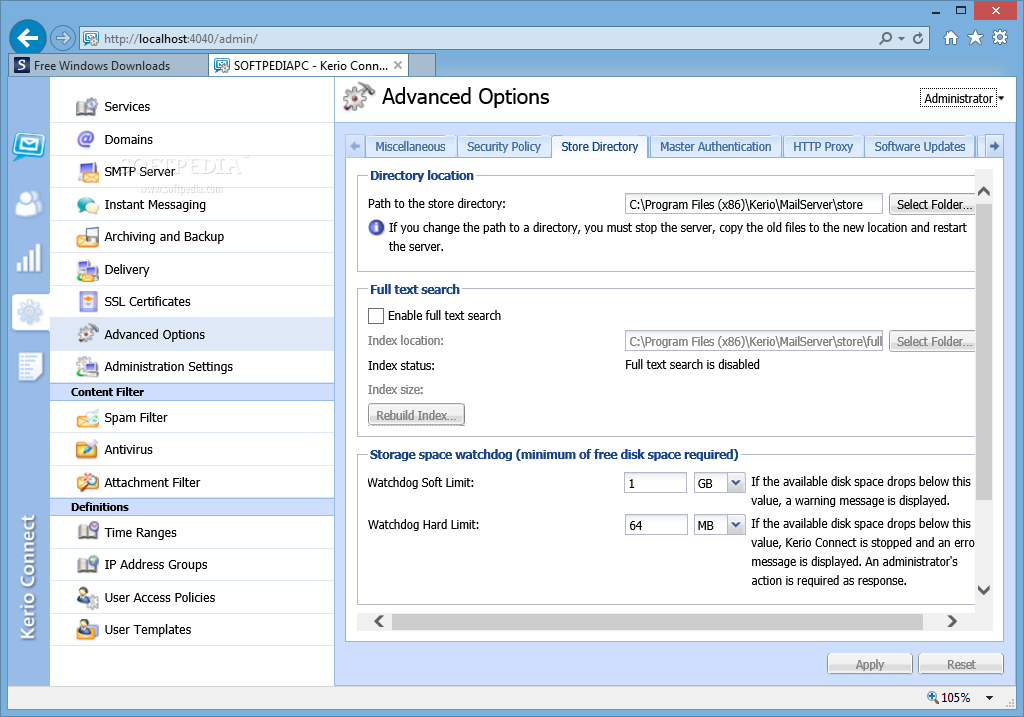Click the Time Ranges icon
Screen dimensions: 1024x717
(x=88, y=532)
